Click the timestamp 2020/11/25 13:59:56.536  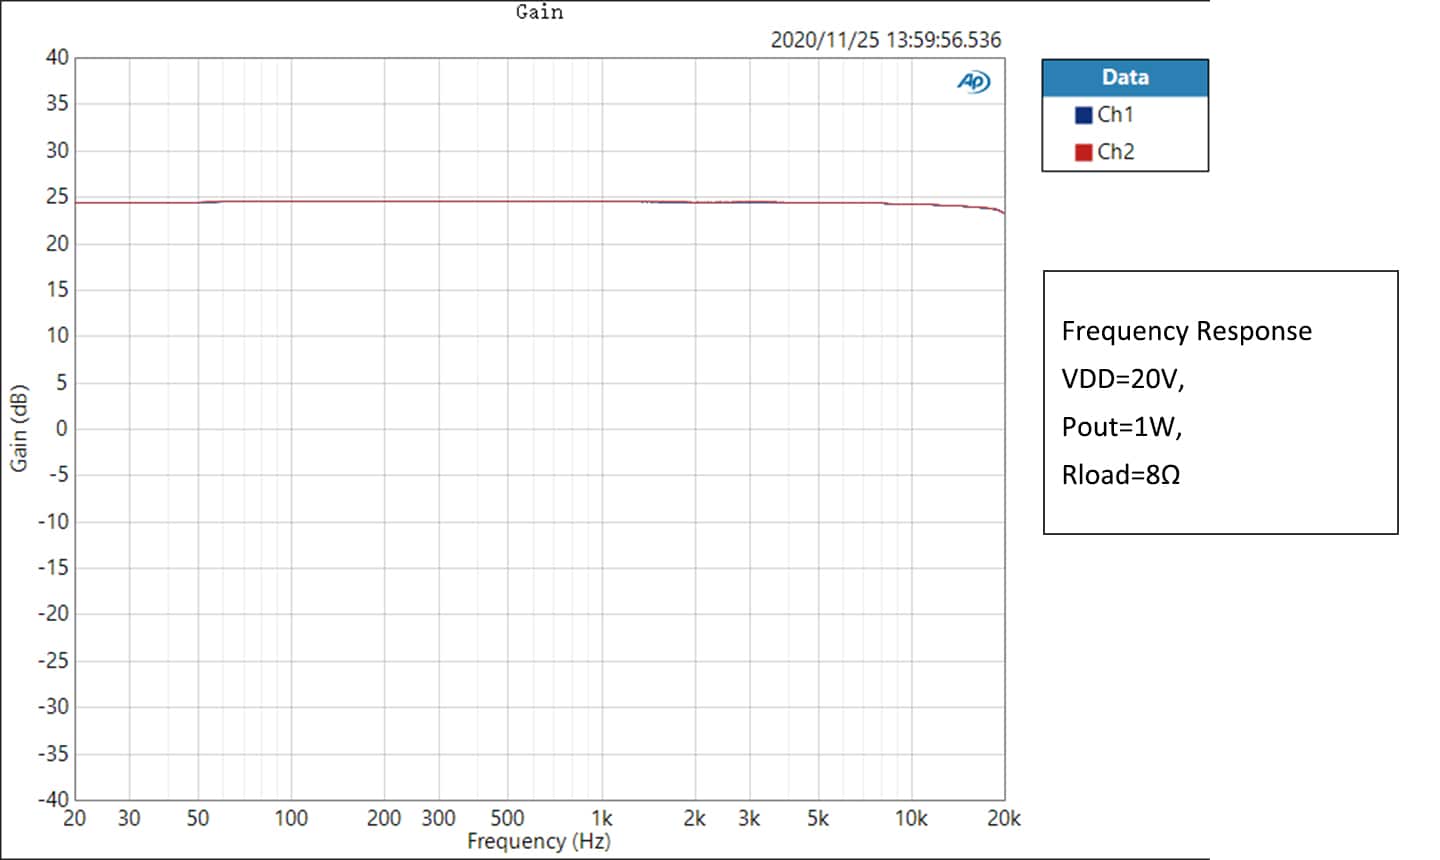point(886,40)
